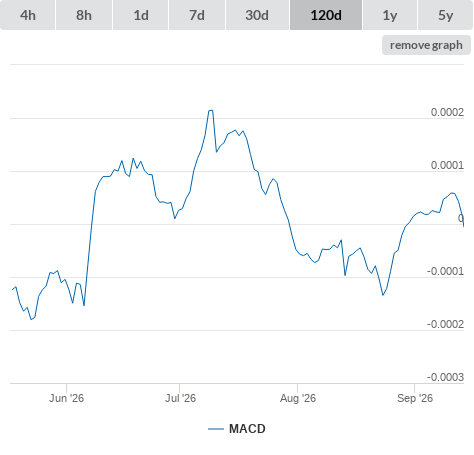The image size is (474, 455).
Task: Click the Jun '26 axis label
Action: [66, 398]
